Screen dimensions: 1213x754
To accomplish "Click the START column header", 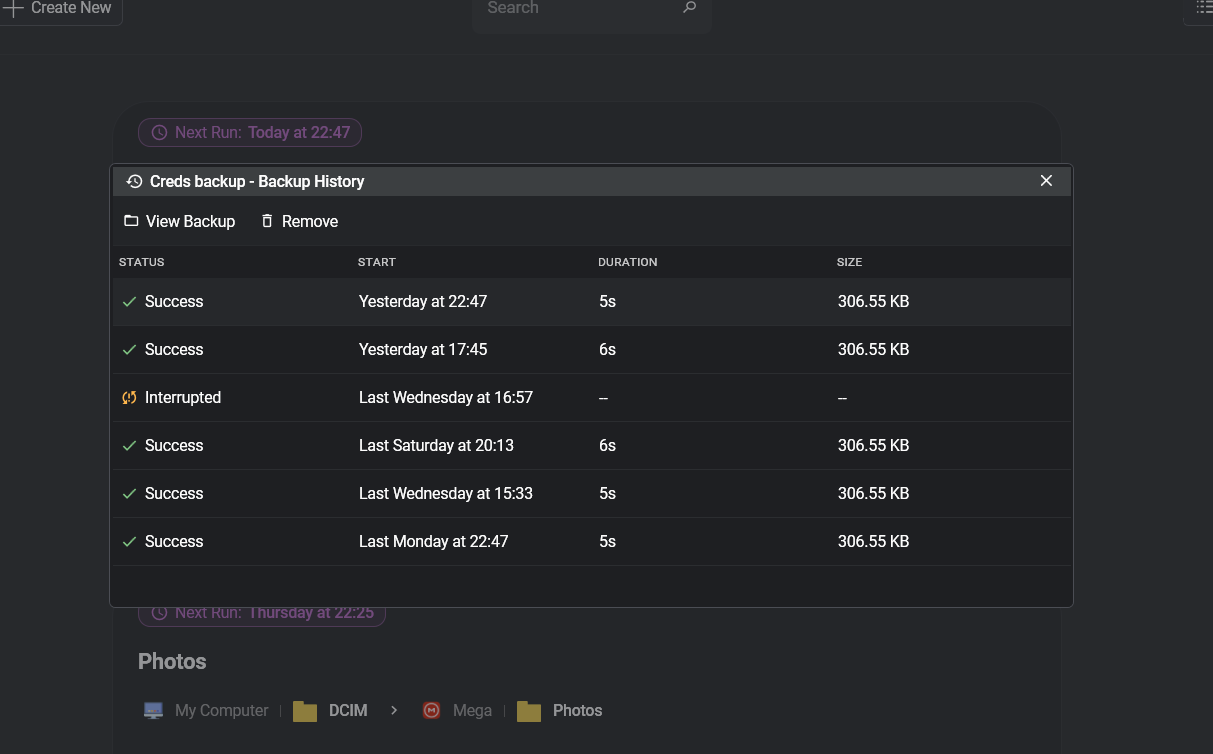I will (x=377, y=262).
